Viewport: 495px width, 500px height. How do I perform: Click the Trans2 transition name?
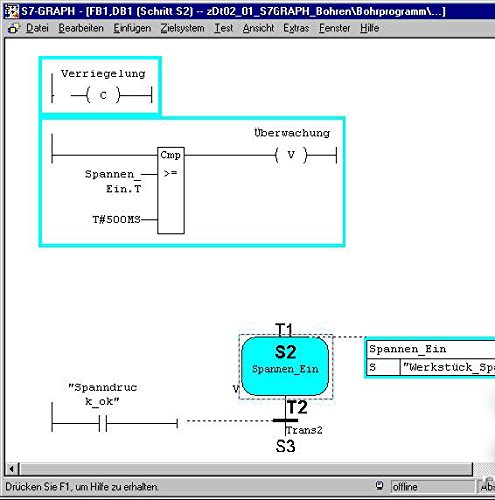pos(304,430)
